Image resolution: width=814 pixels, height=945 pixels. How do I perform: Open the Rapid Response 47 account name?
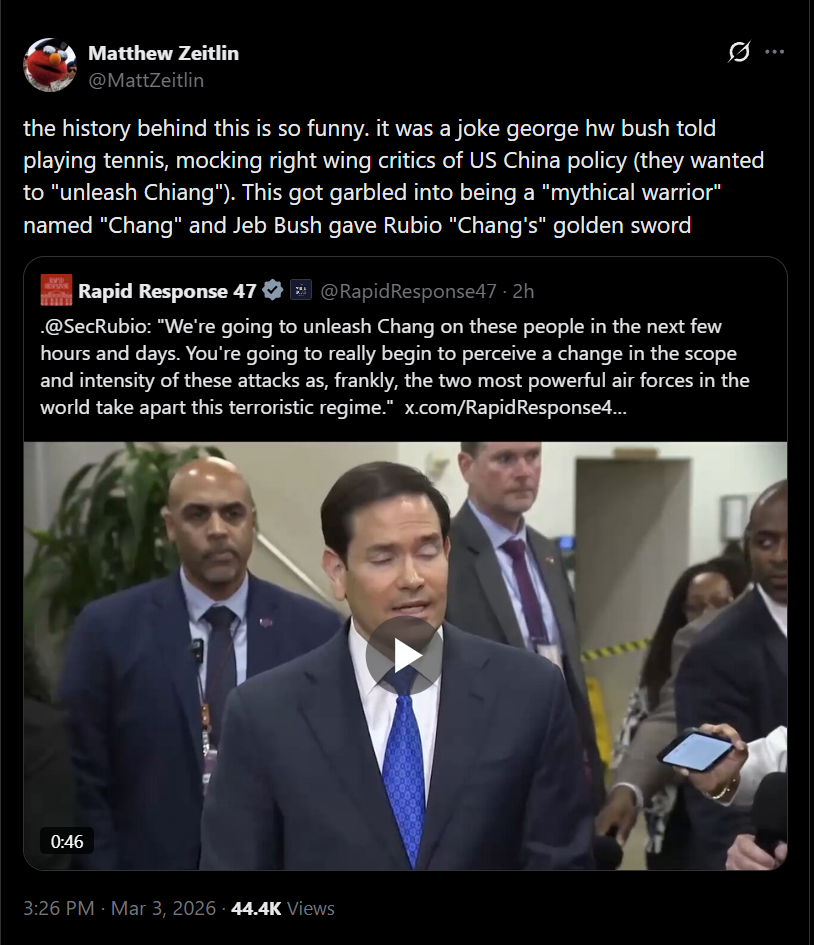pyautogui.click(x=167, y=291)
